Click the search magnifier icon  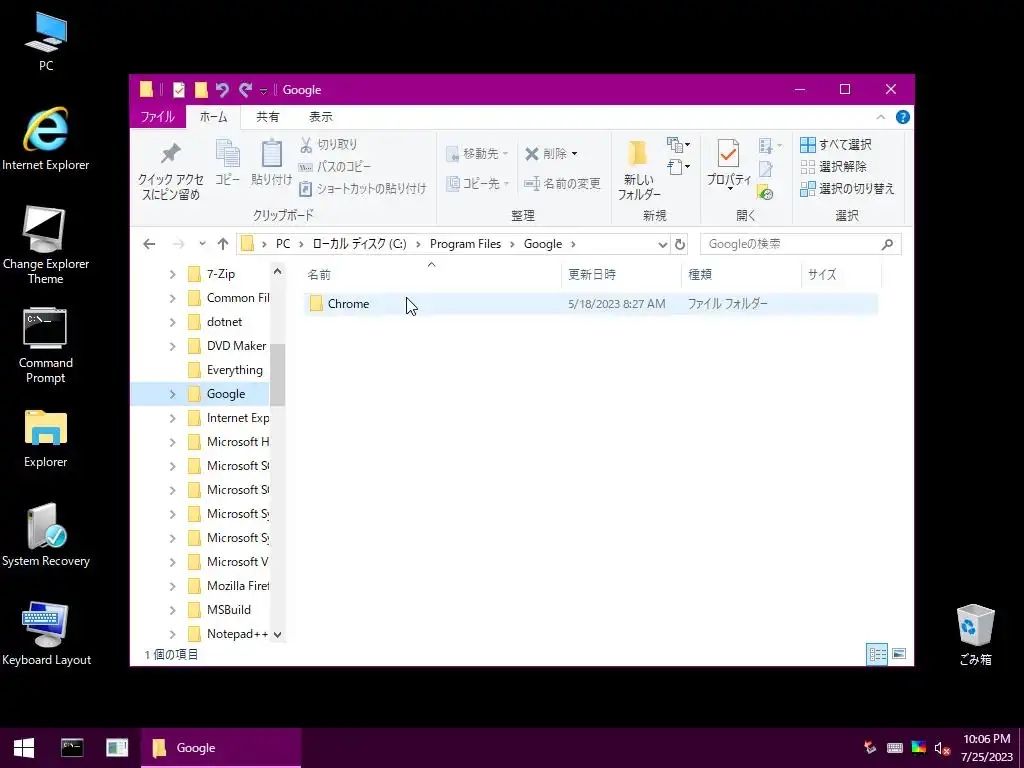pos(887,244)
